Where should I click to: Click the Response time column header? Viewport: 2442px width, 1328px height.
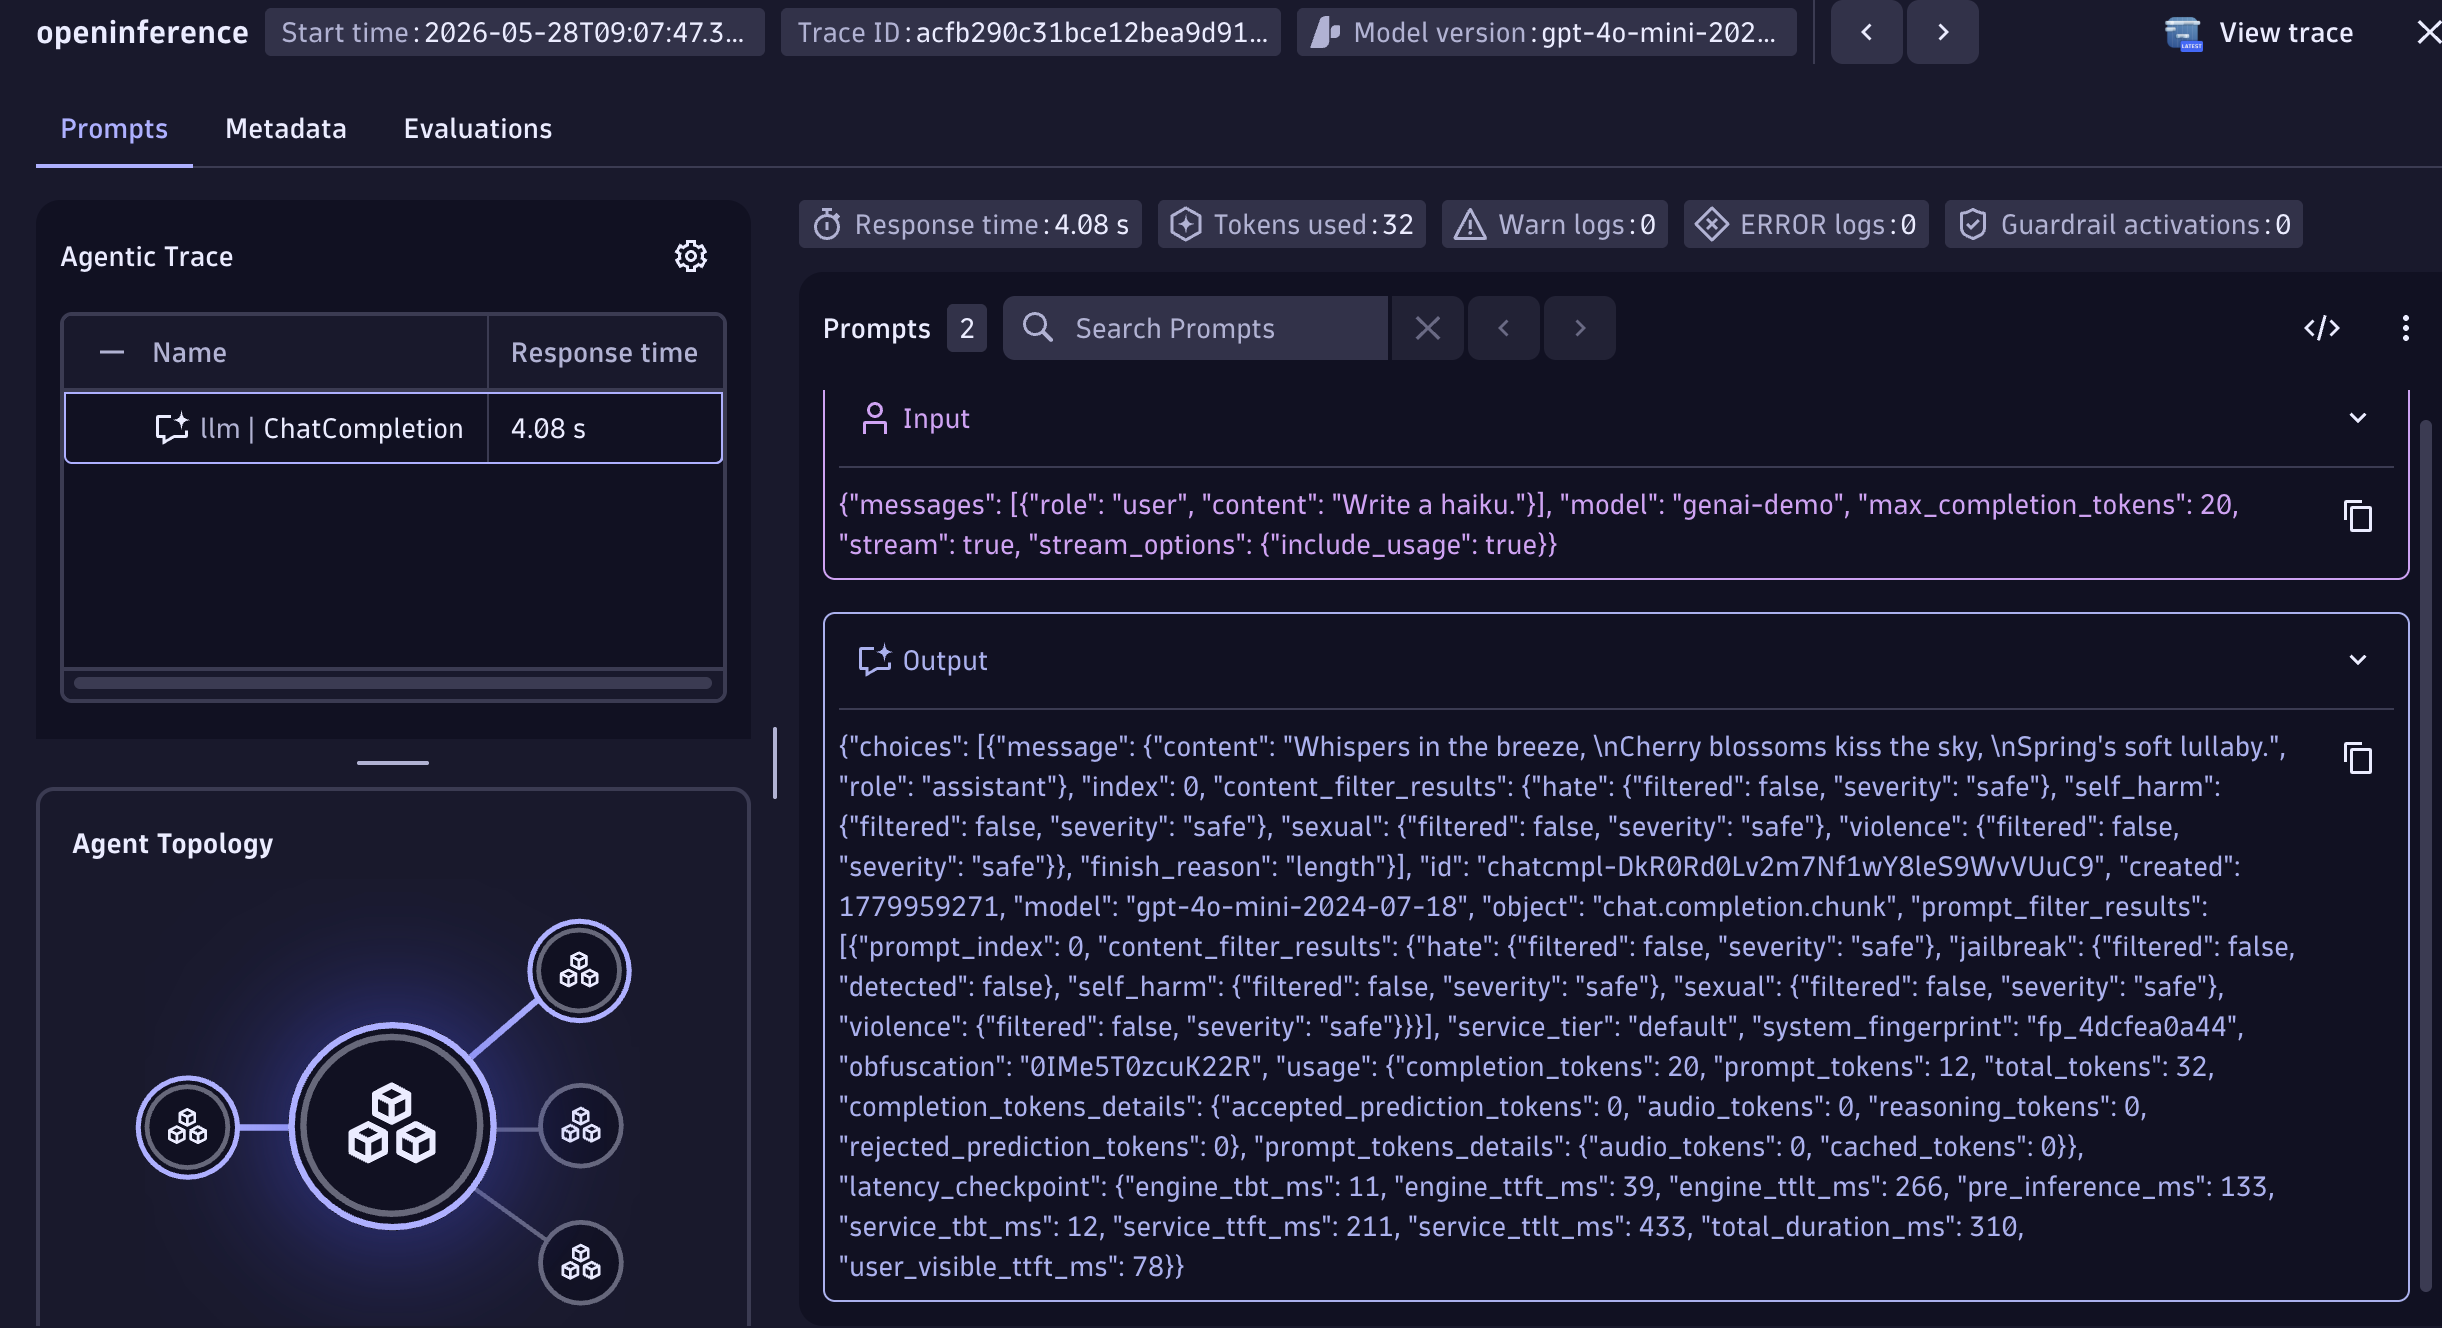[604, 352]
